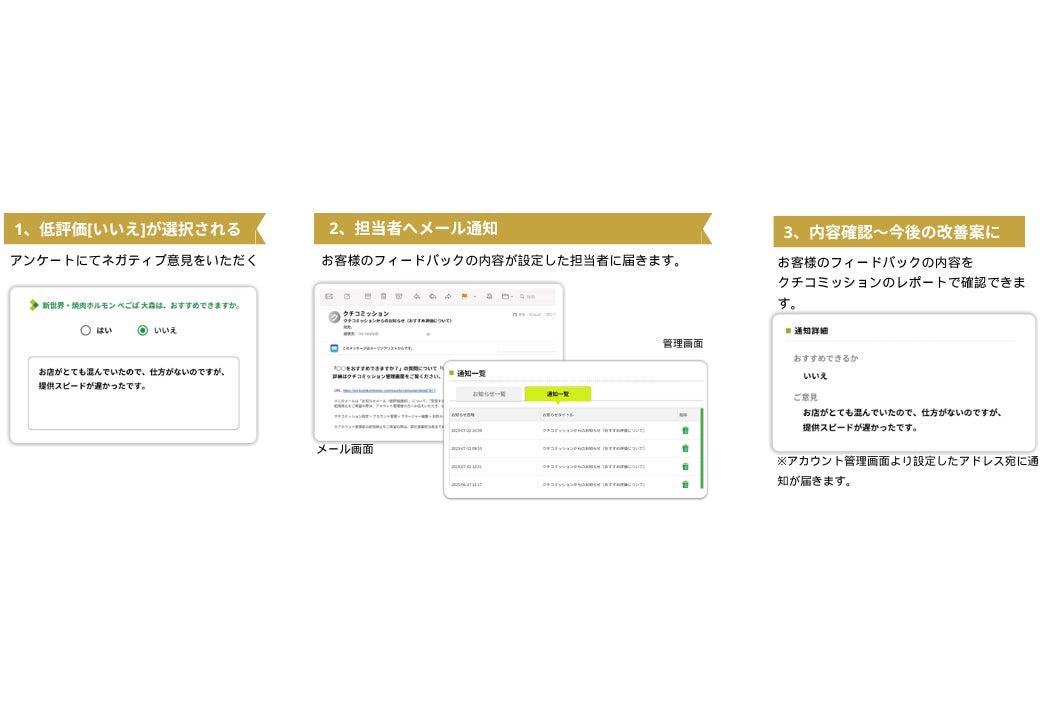Click the 通知一覧 panel heading
Screen dimensions: 1040x720
[471, 373]
